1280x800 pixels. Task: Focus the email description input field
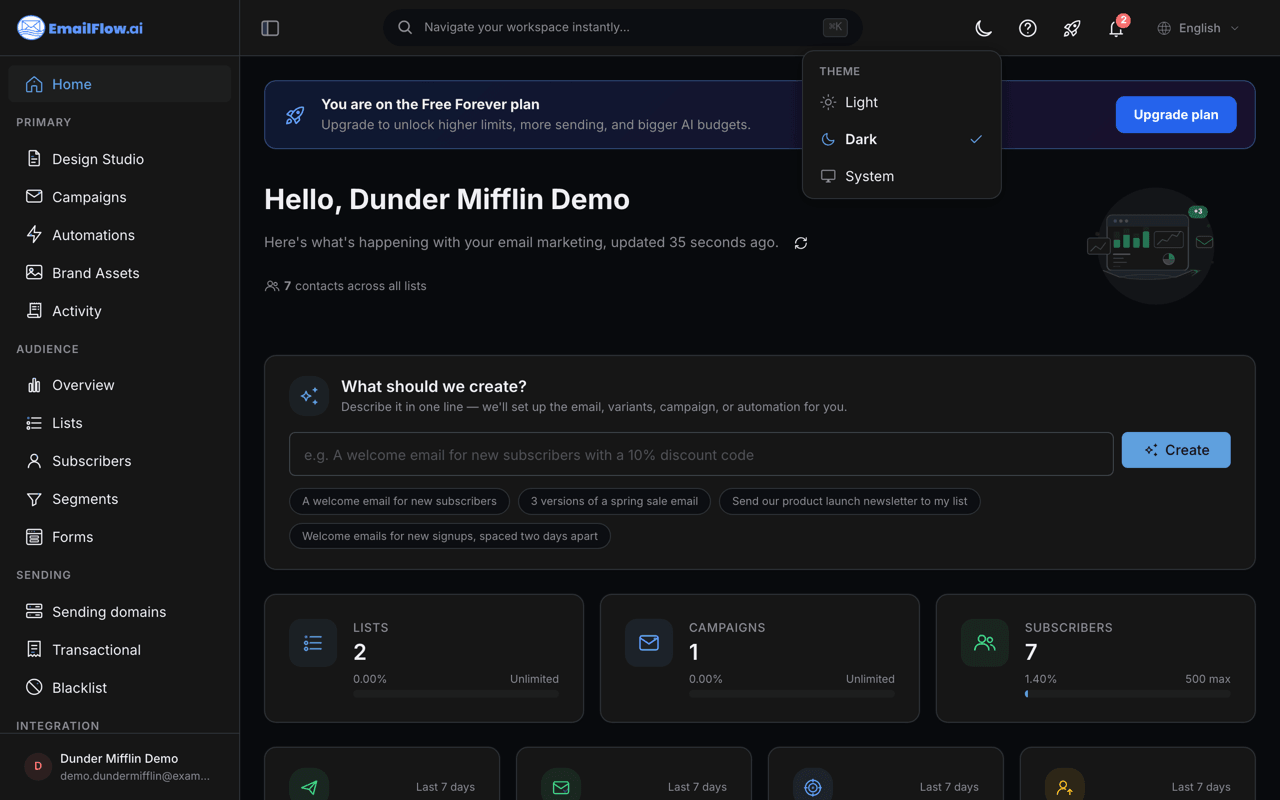(701, 454)
